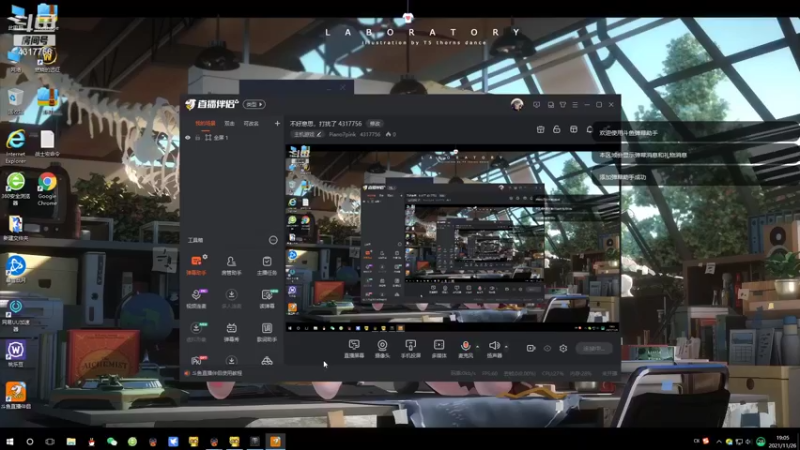Open File Explorer on the taskbar
Image resolution: width=800 pixels, height=450 pixels.
[71, 441]
